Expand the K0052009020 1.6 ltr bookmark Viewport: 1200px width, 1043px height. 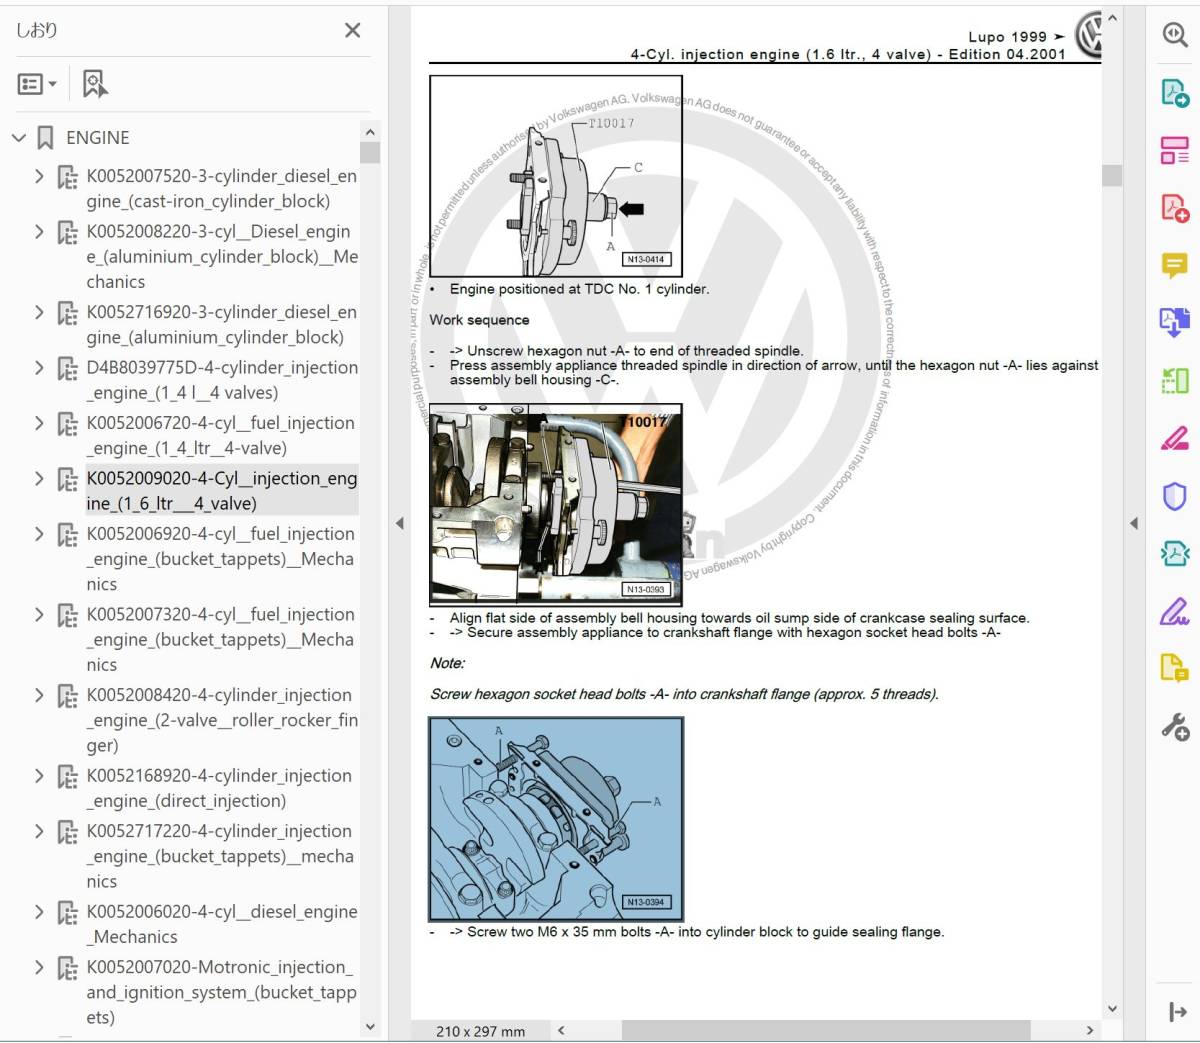pos(39,478)
